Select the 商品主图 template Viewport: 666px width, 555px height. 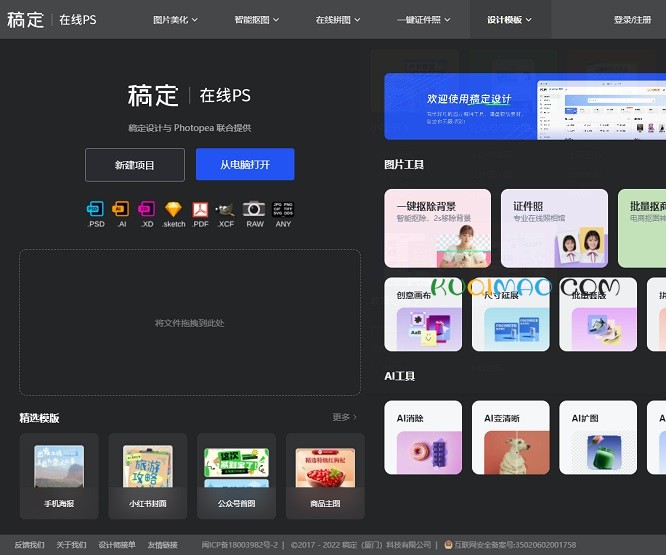tap(325, 476)
